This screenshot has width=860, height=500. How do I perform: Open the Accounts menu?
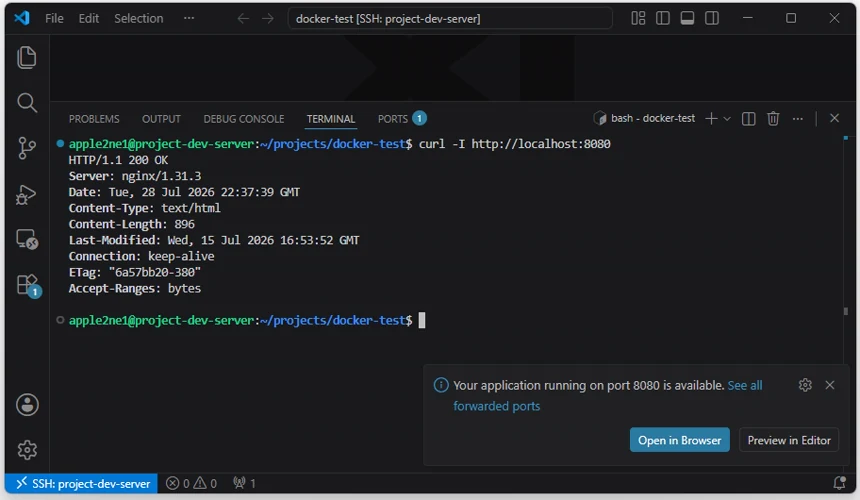[x=27, y=405]
